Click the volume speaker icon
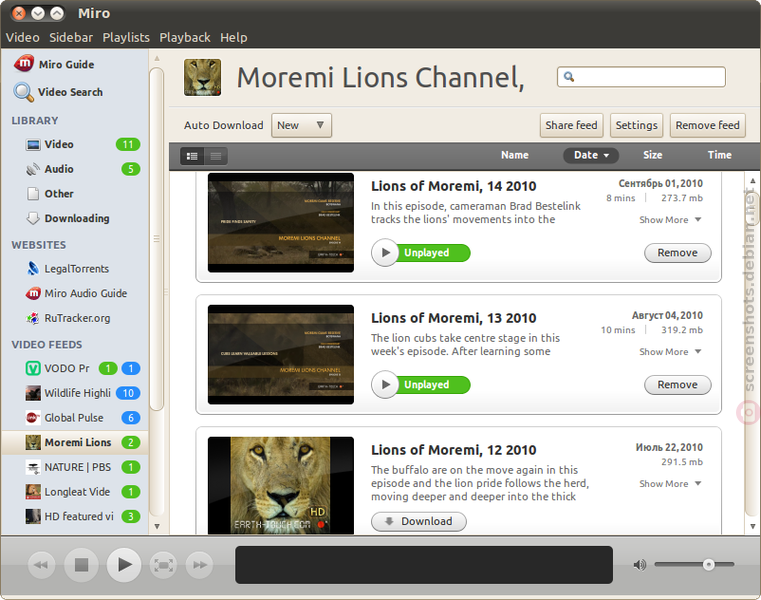Image resolution: width=761 pixels, height=600 pixels. pos(640,565)
